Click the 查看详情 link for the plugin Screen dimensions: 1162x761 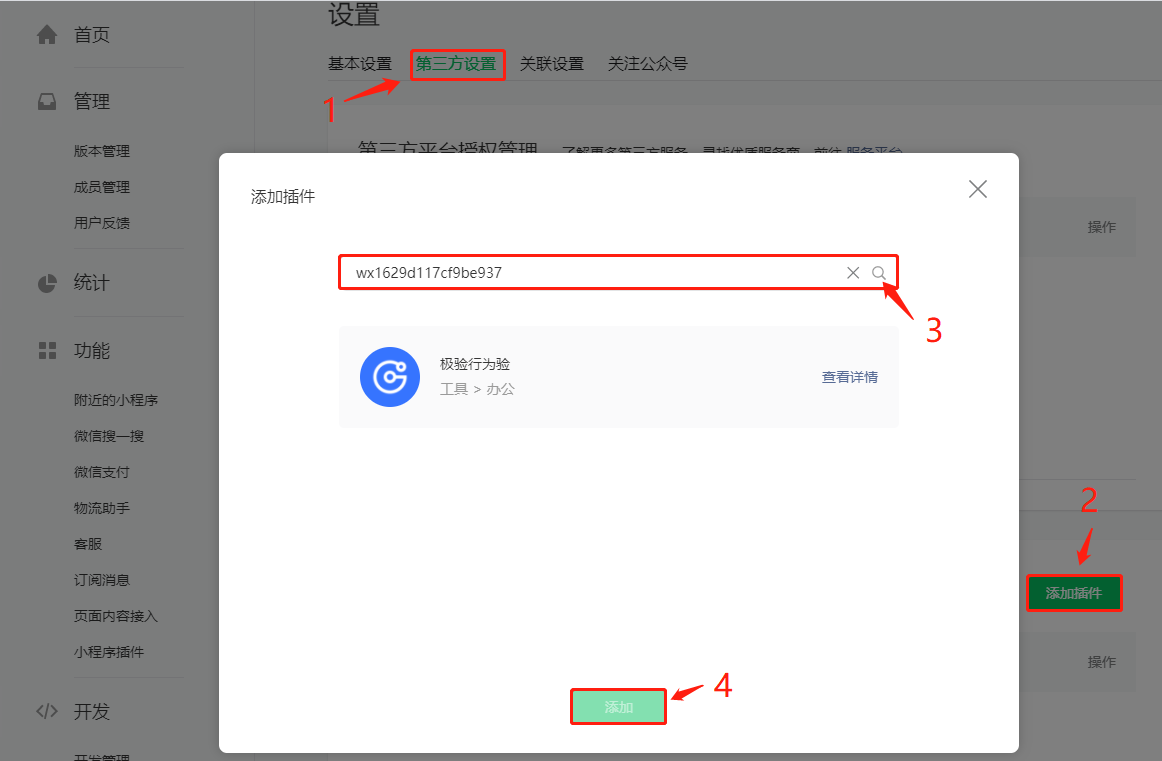(x=850, y=377)
